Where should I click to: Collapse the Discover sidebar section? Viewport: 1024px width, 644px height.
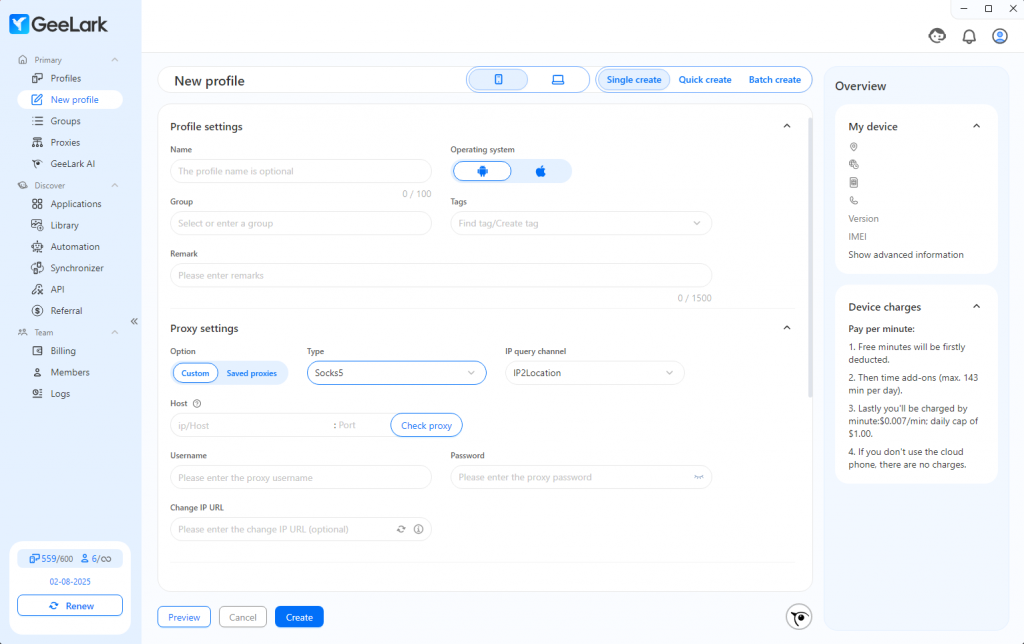click(x=115, y=185)
